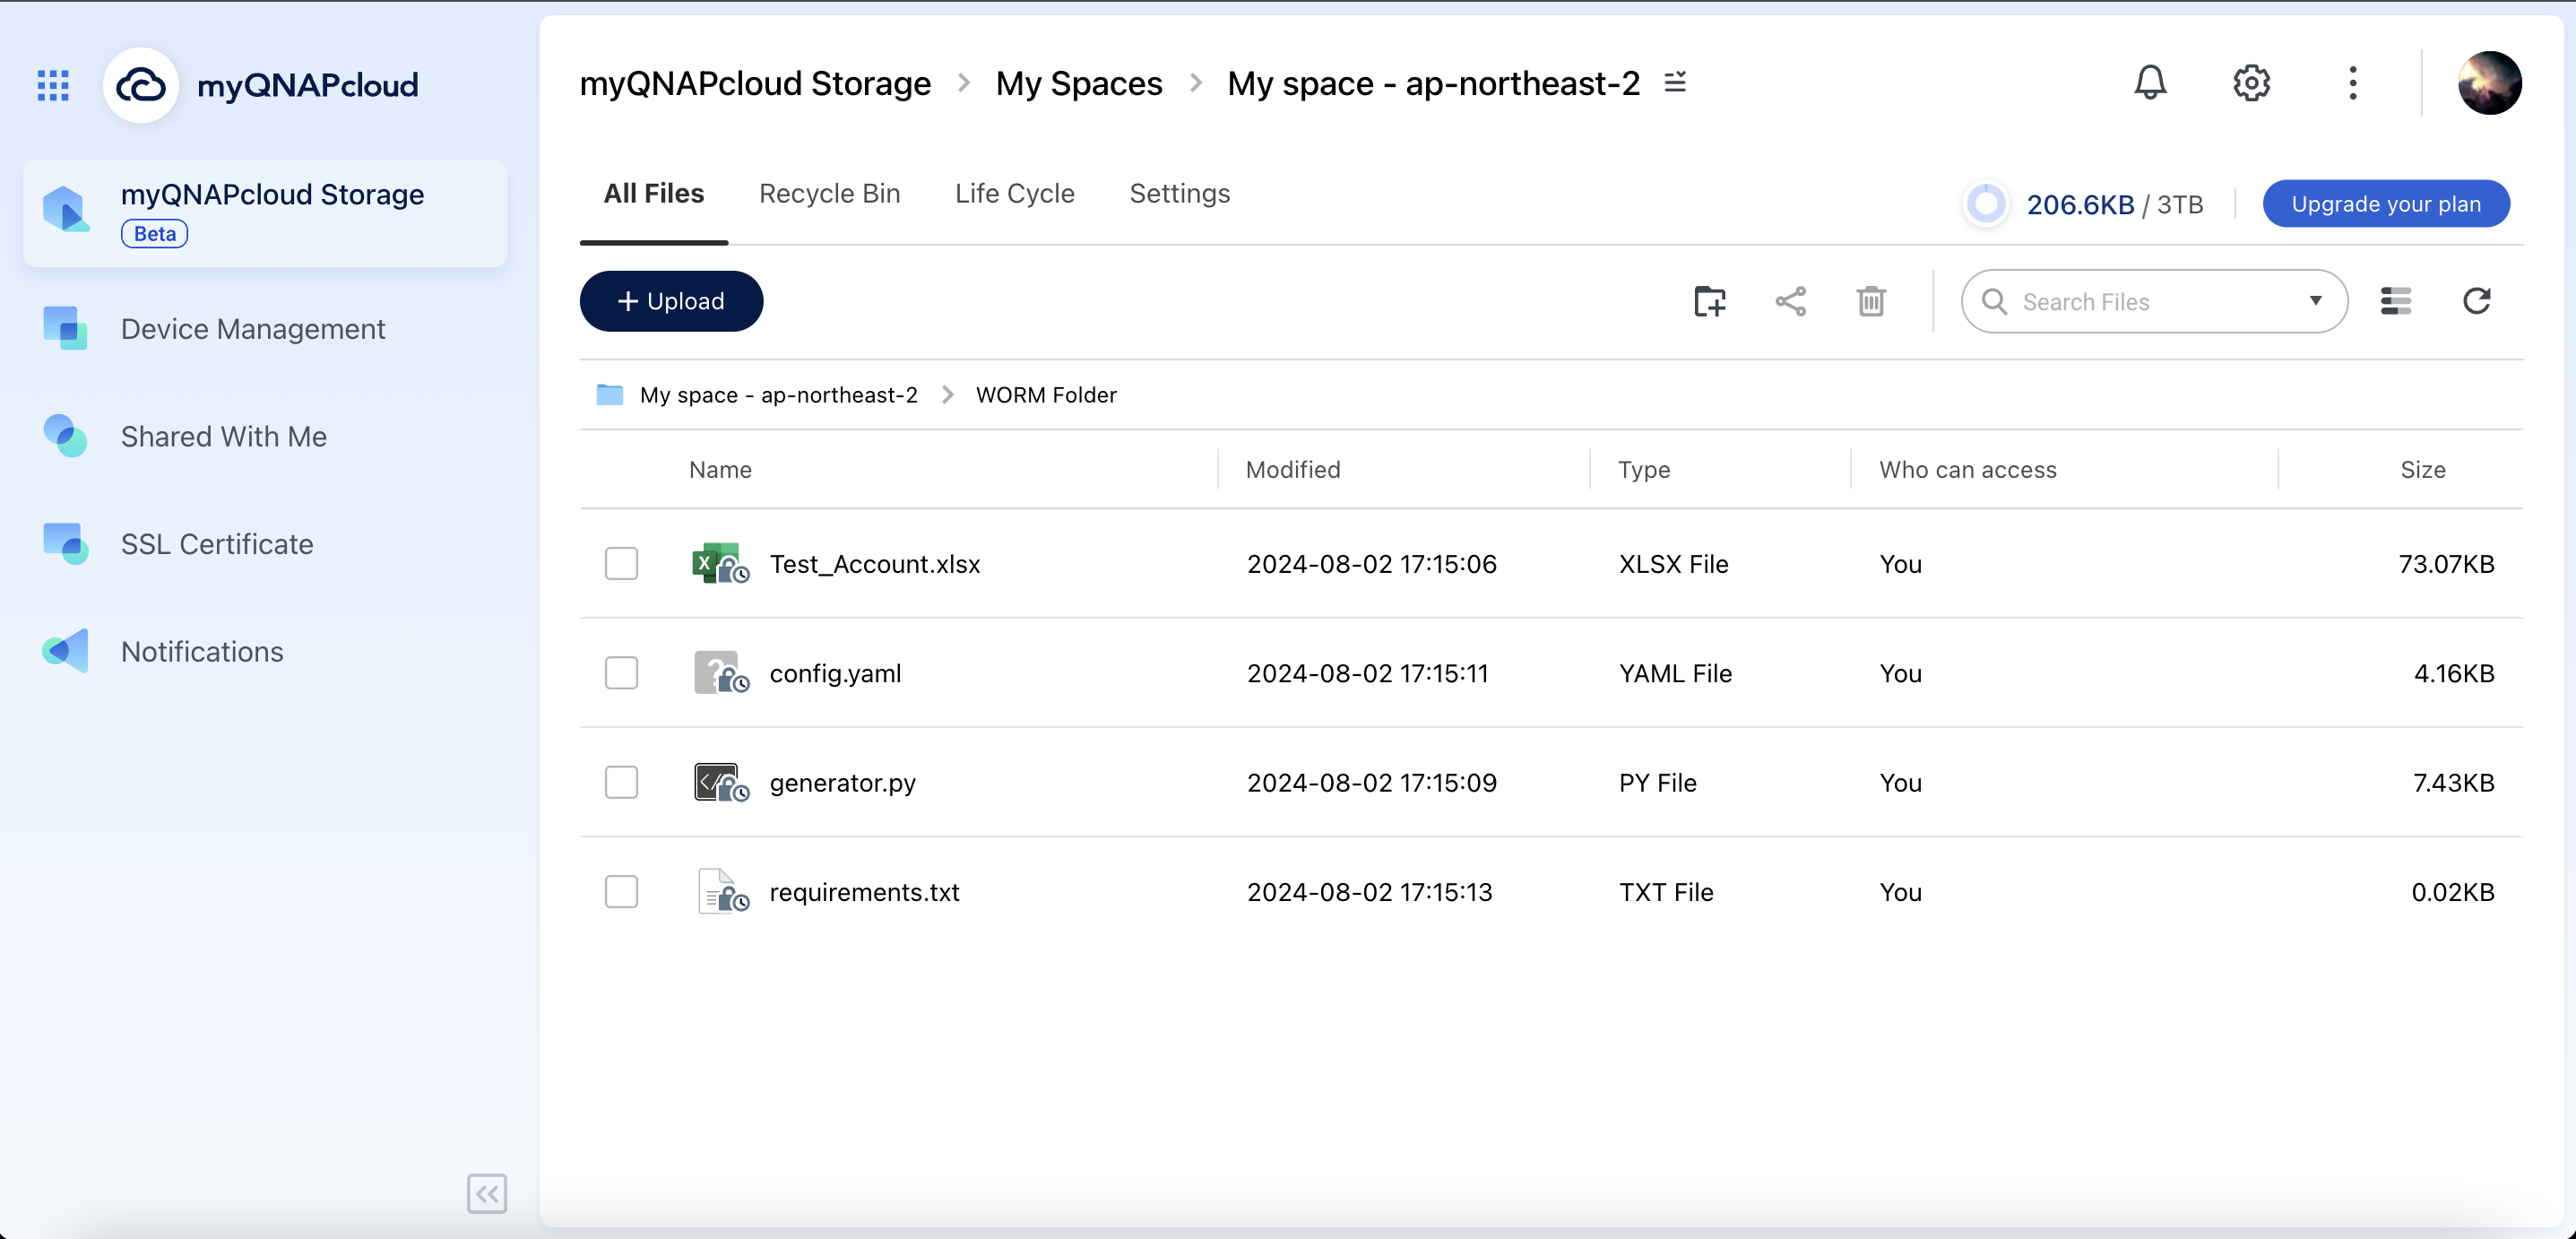
Task: Switch to the All Files tab
Action: coord(654,193)
